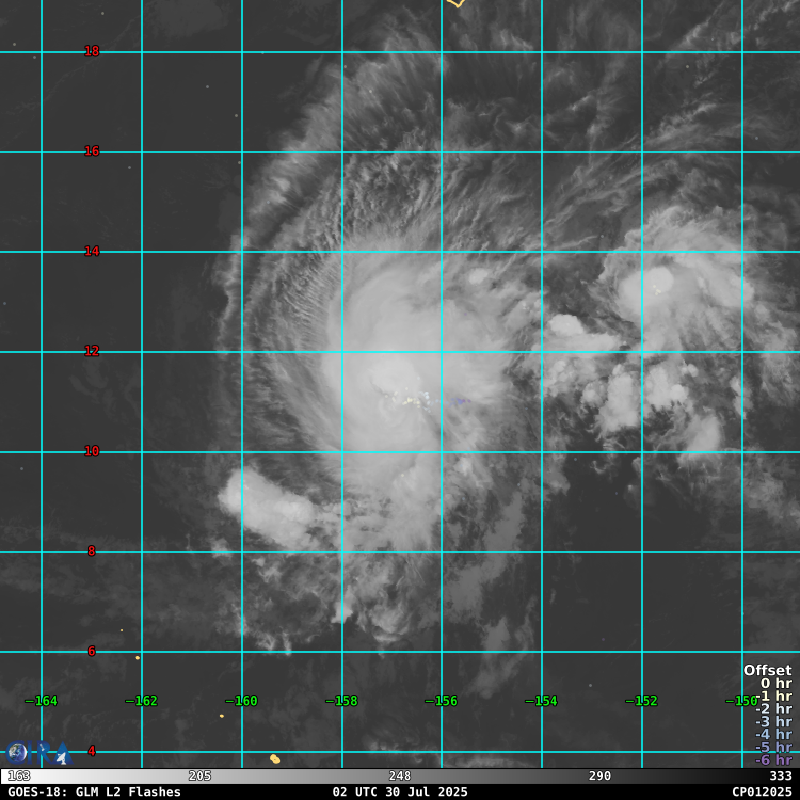Click the GOES-18: GLM L2 Flashes title
Image resolution: width=800 pixels, height=800 pixels.
point(95,792)
